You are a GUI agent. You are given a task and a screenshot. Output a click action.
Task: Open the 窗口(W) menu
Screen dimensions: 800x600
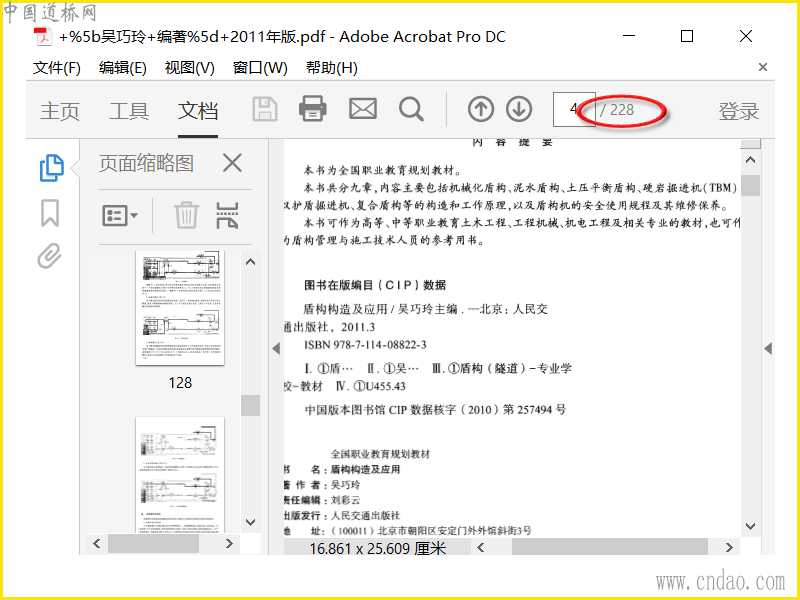click(x=260, y=68)
